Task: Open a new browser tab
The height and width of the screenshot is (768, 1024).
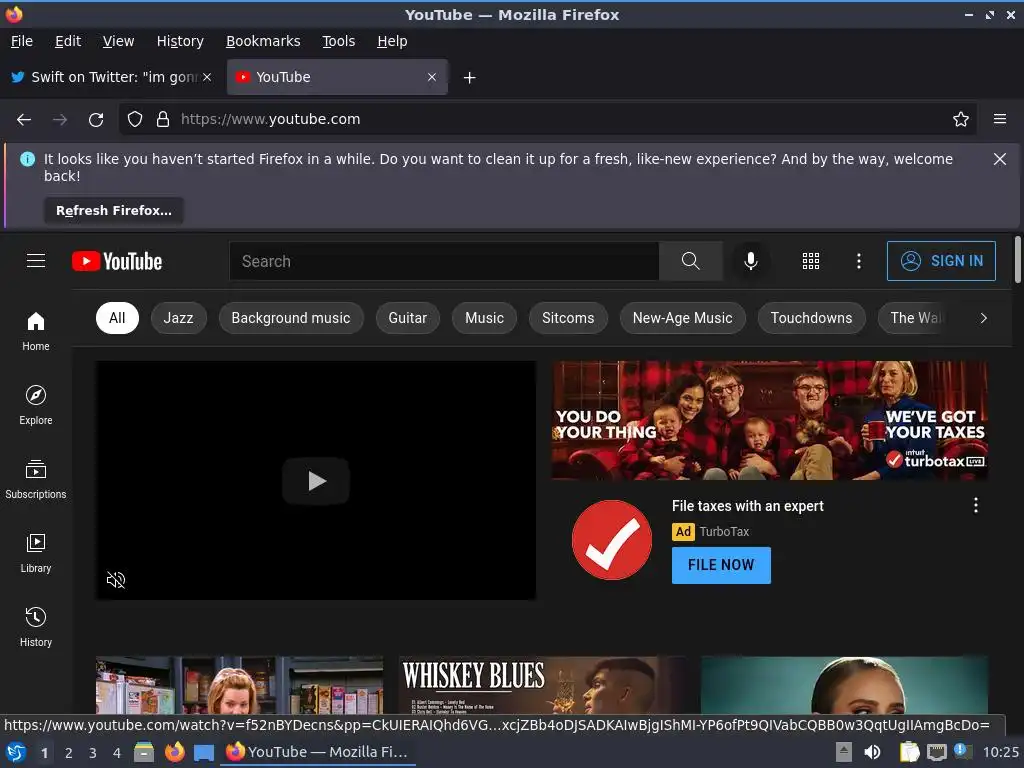Action: 470,78
